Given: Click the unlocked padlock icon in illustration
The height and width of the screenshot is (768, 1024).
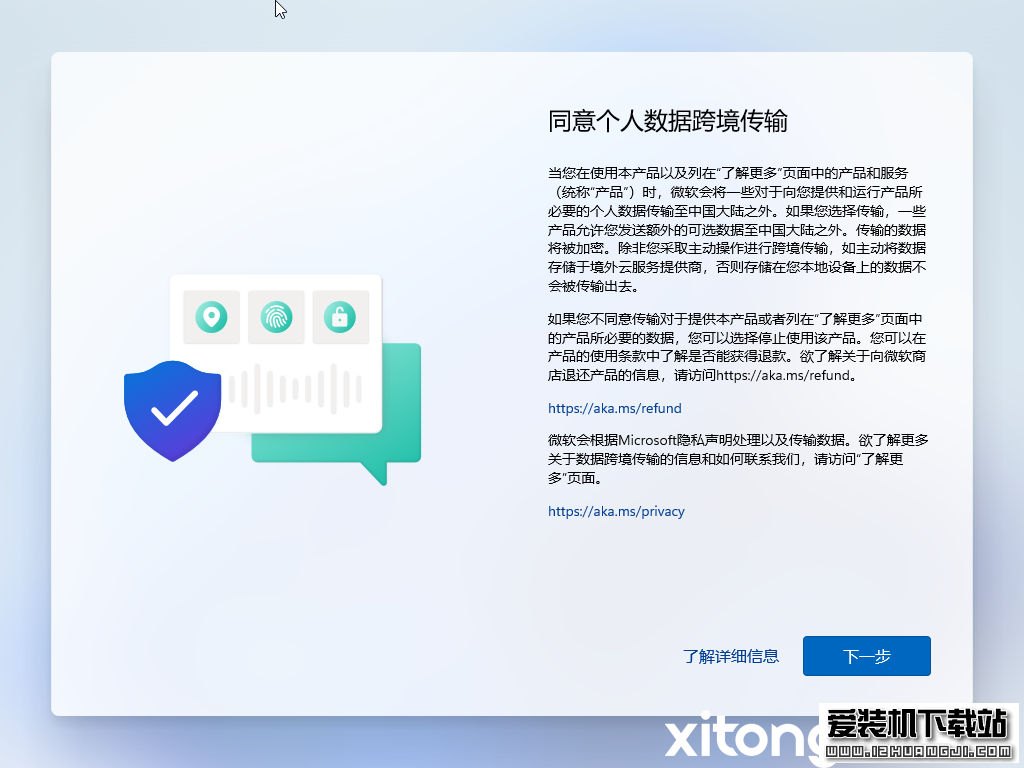Looking at the screenshot, I should 340,317.
